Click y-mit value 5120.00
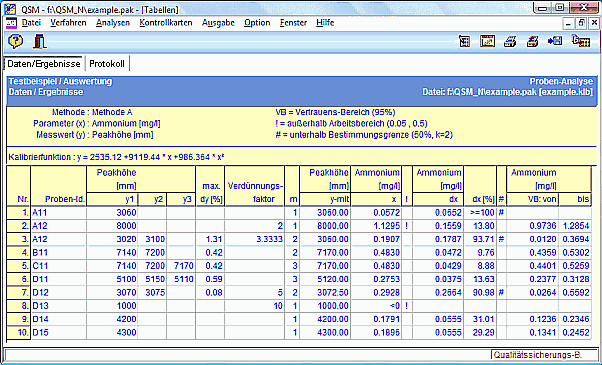The image size is (602, 365). point(325,279)
